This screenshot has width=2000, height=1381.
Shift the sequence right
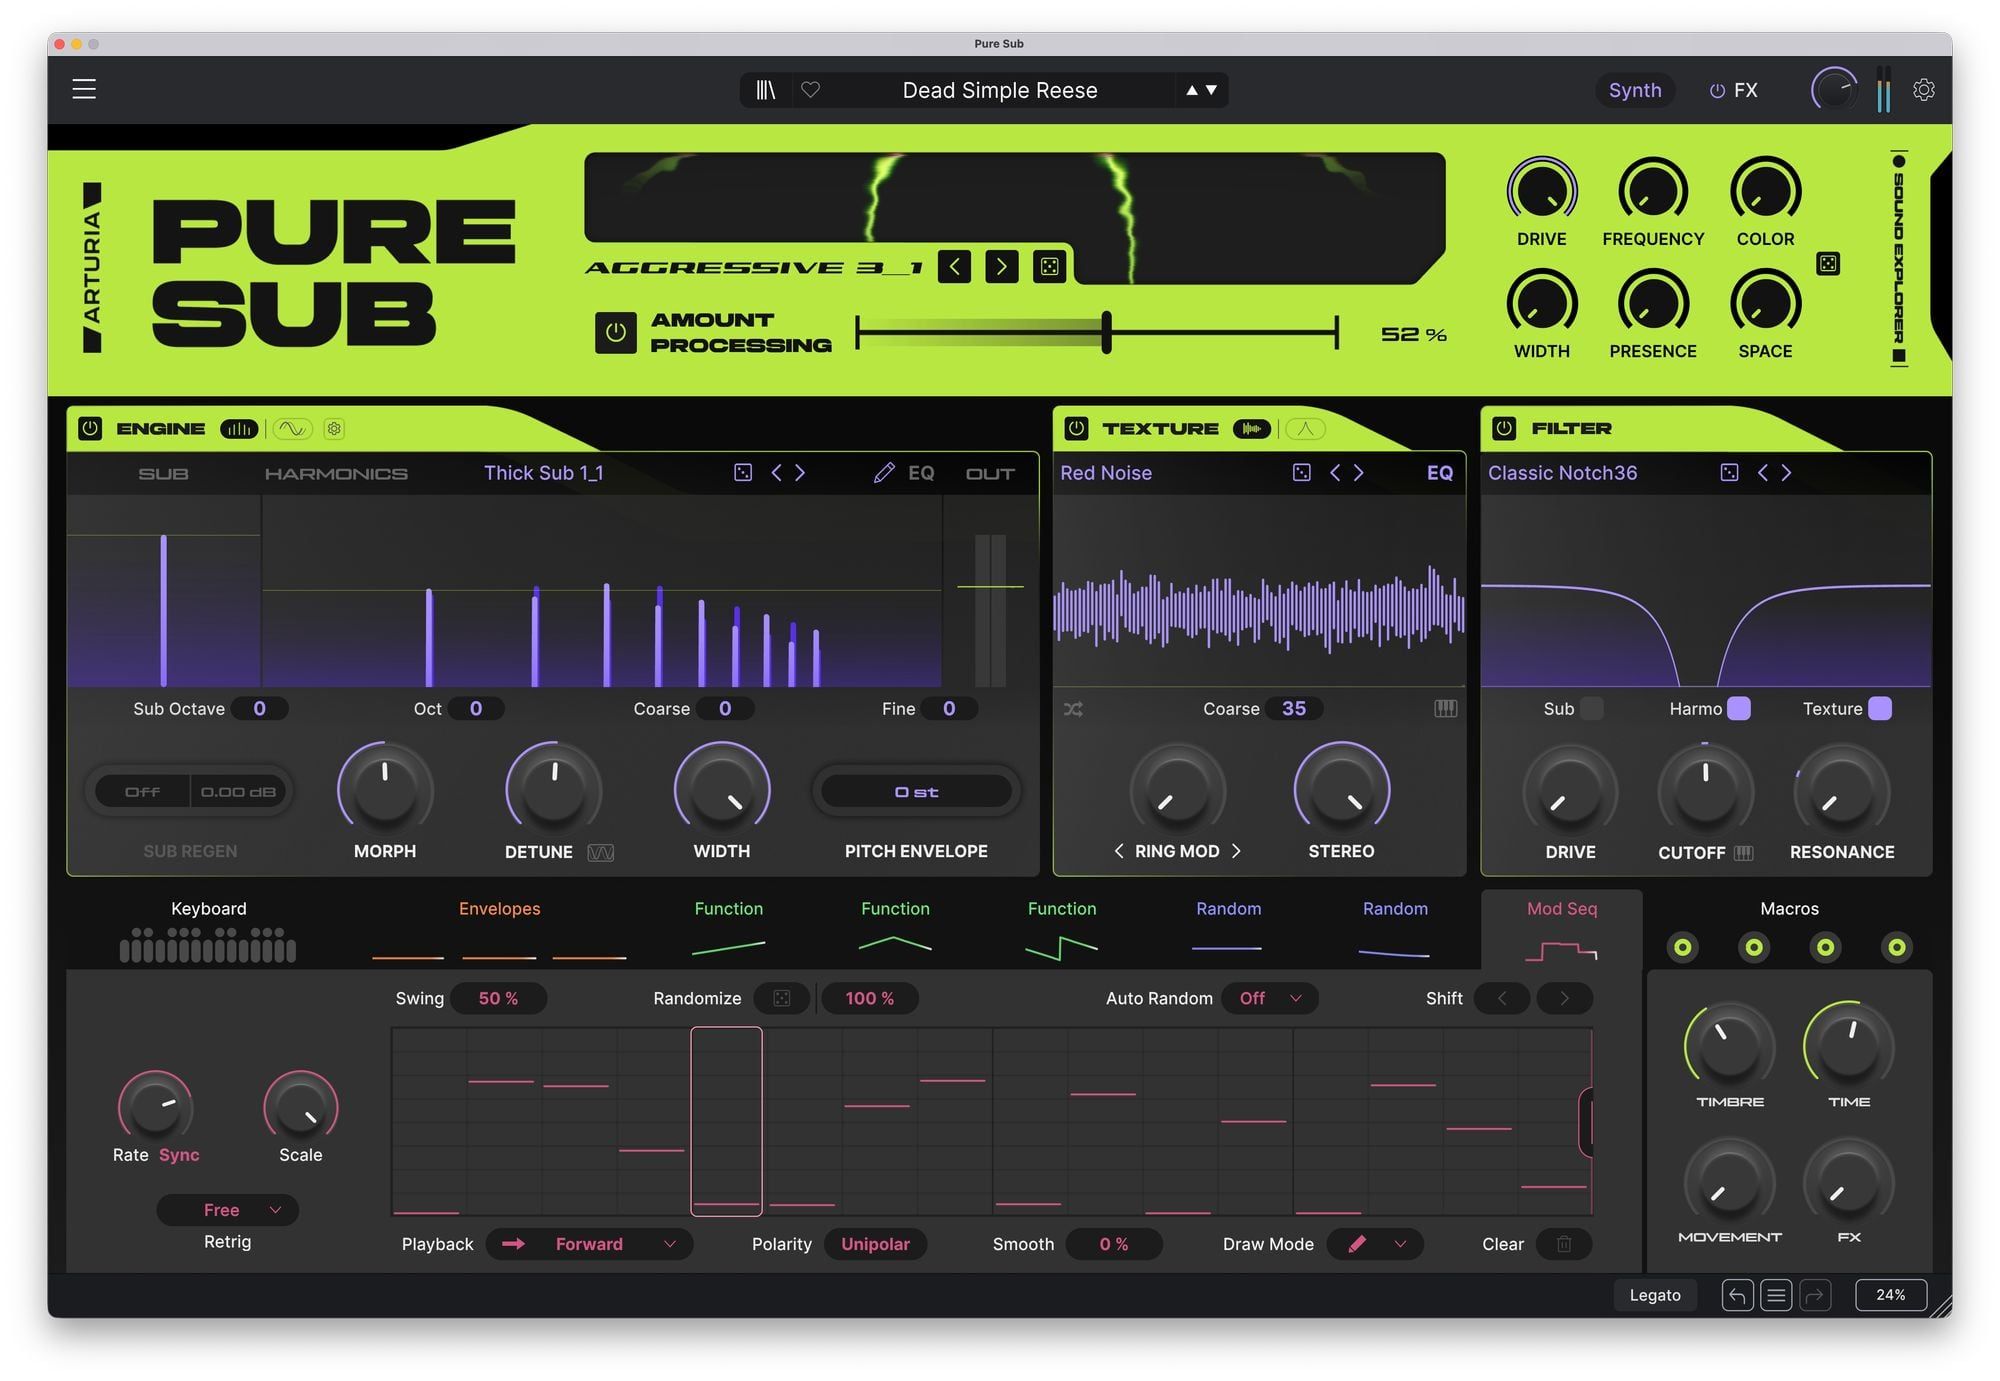1565,998
